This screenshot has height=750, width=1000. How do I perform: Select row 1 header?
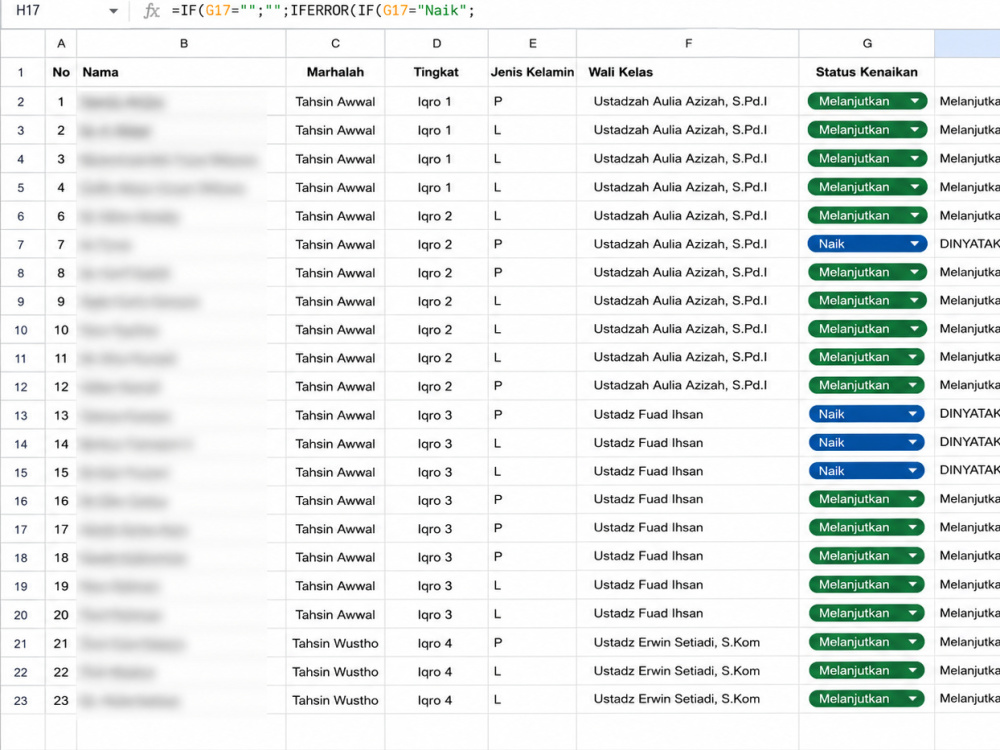[x=21, y=72]
